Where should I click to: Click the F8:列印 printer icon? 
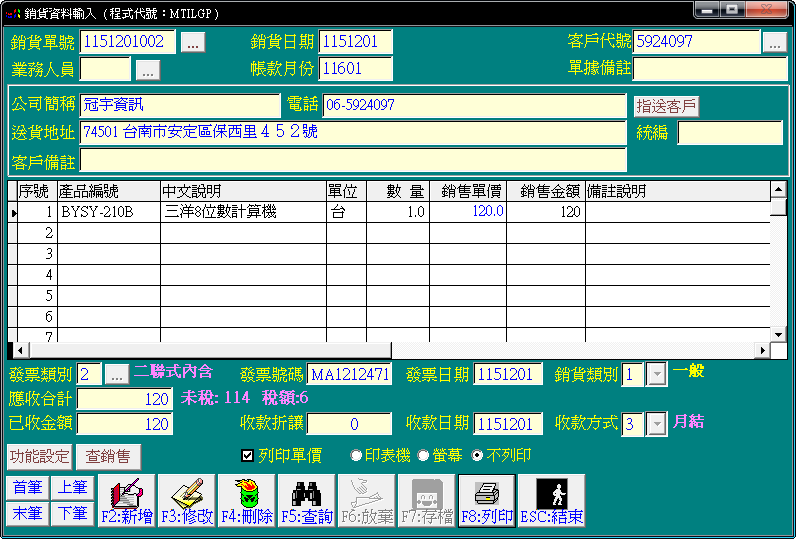tap(487, 500)
